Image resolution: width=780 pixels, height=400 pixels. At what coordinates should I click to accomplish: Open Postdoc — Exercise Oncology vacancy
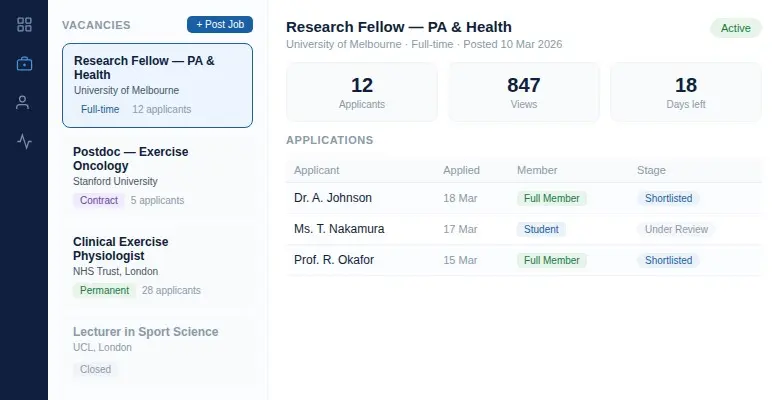coord(157,176)
